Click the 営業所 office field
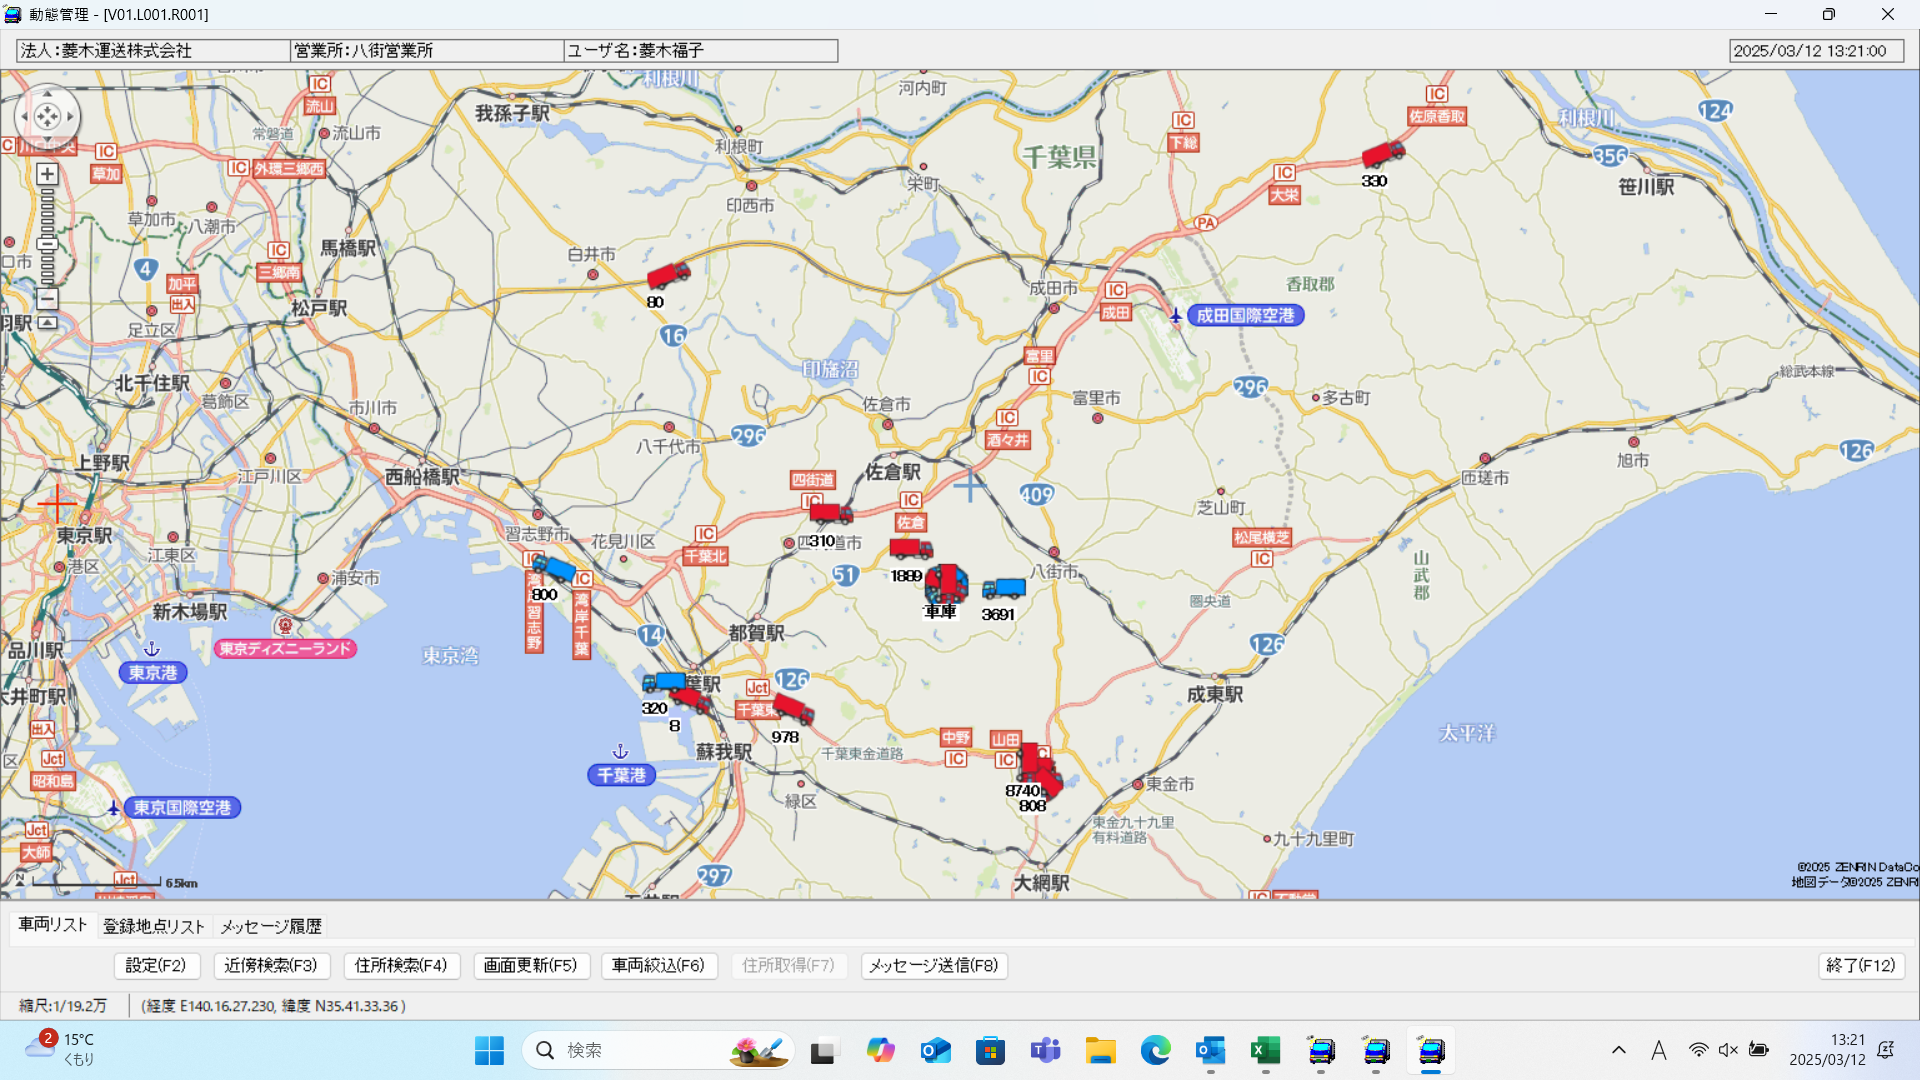This screenshot has height=1080, width=1920. [x=427, y=51]
